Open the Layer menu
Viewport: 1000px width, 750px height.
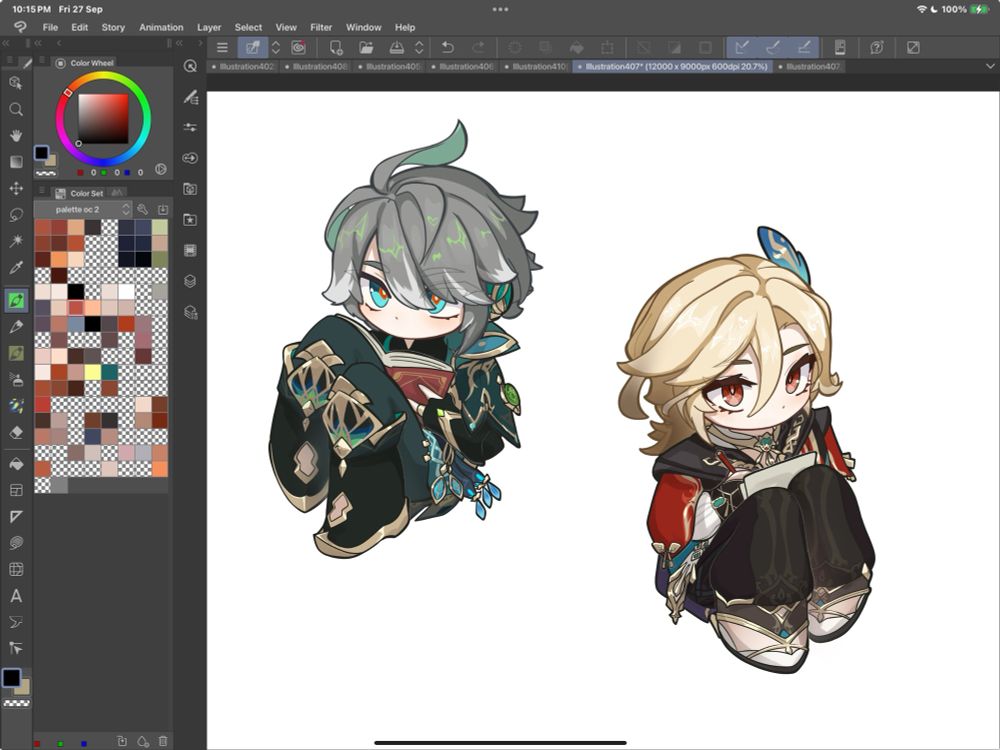click(x=209, y=27)
